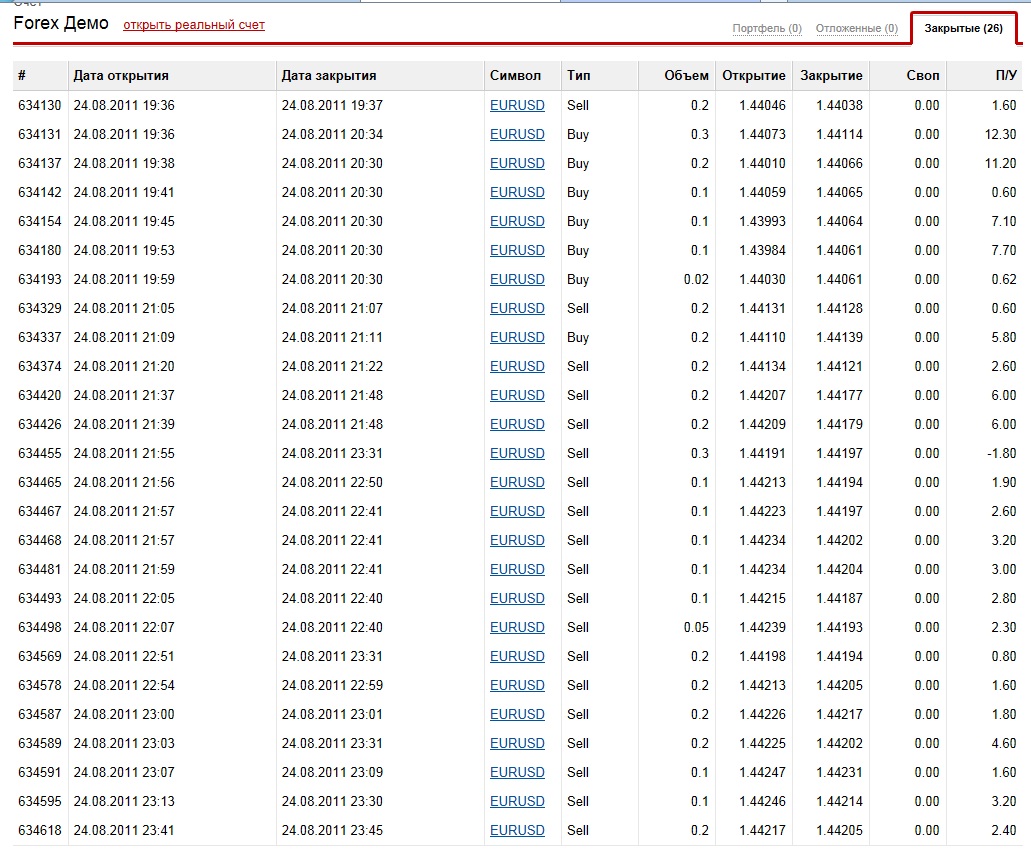The width and height of the screenshot is (1031, 857).
Task: Click the volume value 0.02
Action: point(696,279)
